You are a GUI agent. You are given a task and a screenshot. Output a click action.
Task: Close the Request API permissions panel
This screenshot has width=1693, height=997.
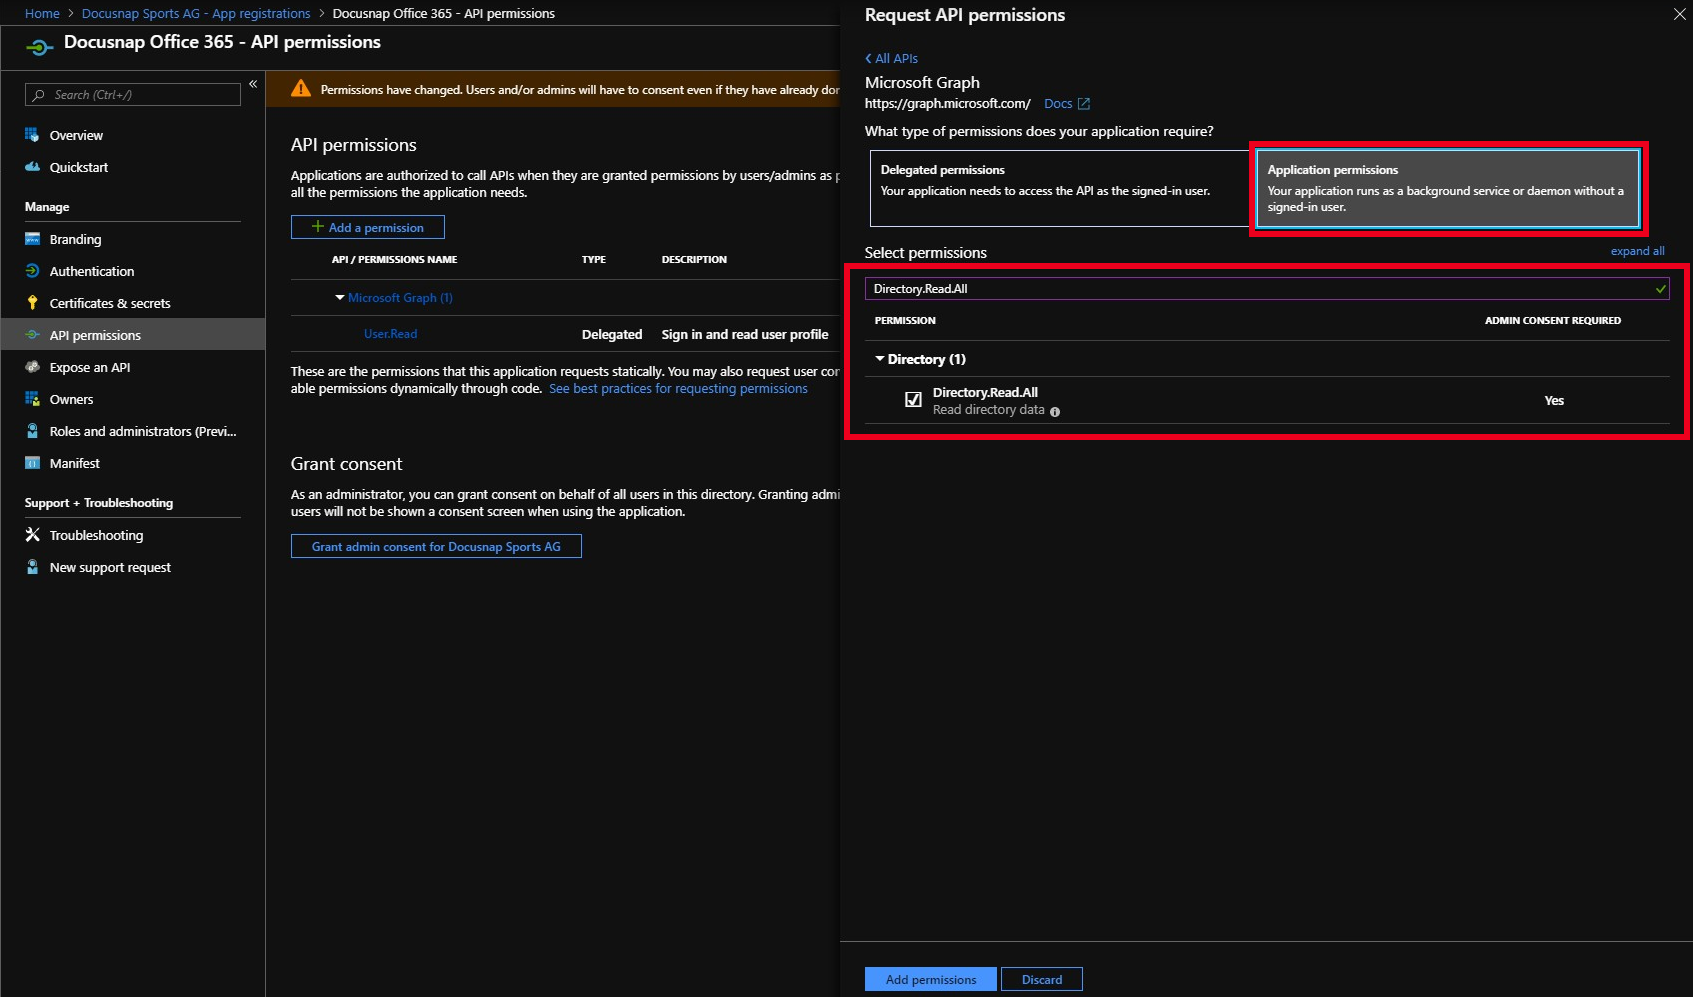[1680, 14]
